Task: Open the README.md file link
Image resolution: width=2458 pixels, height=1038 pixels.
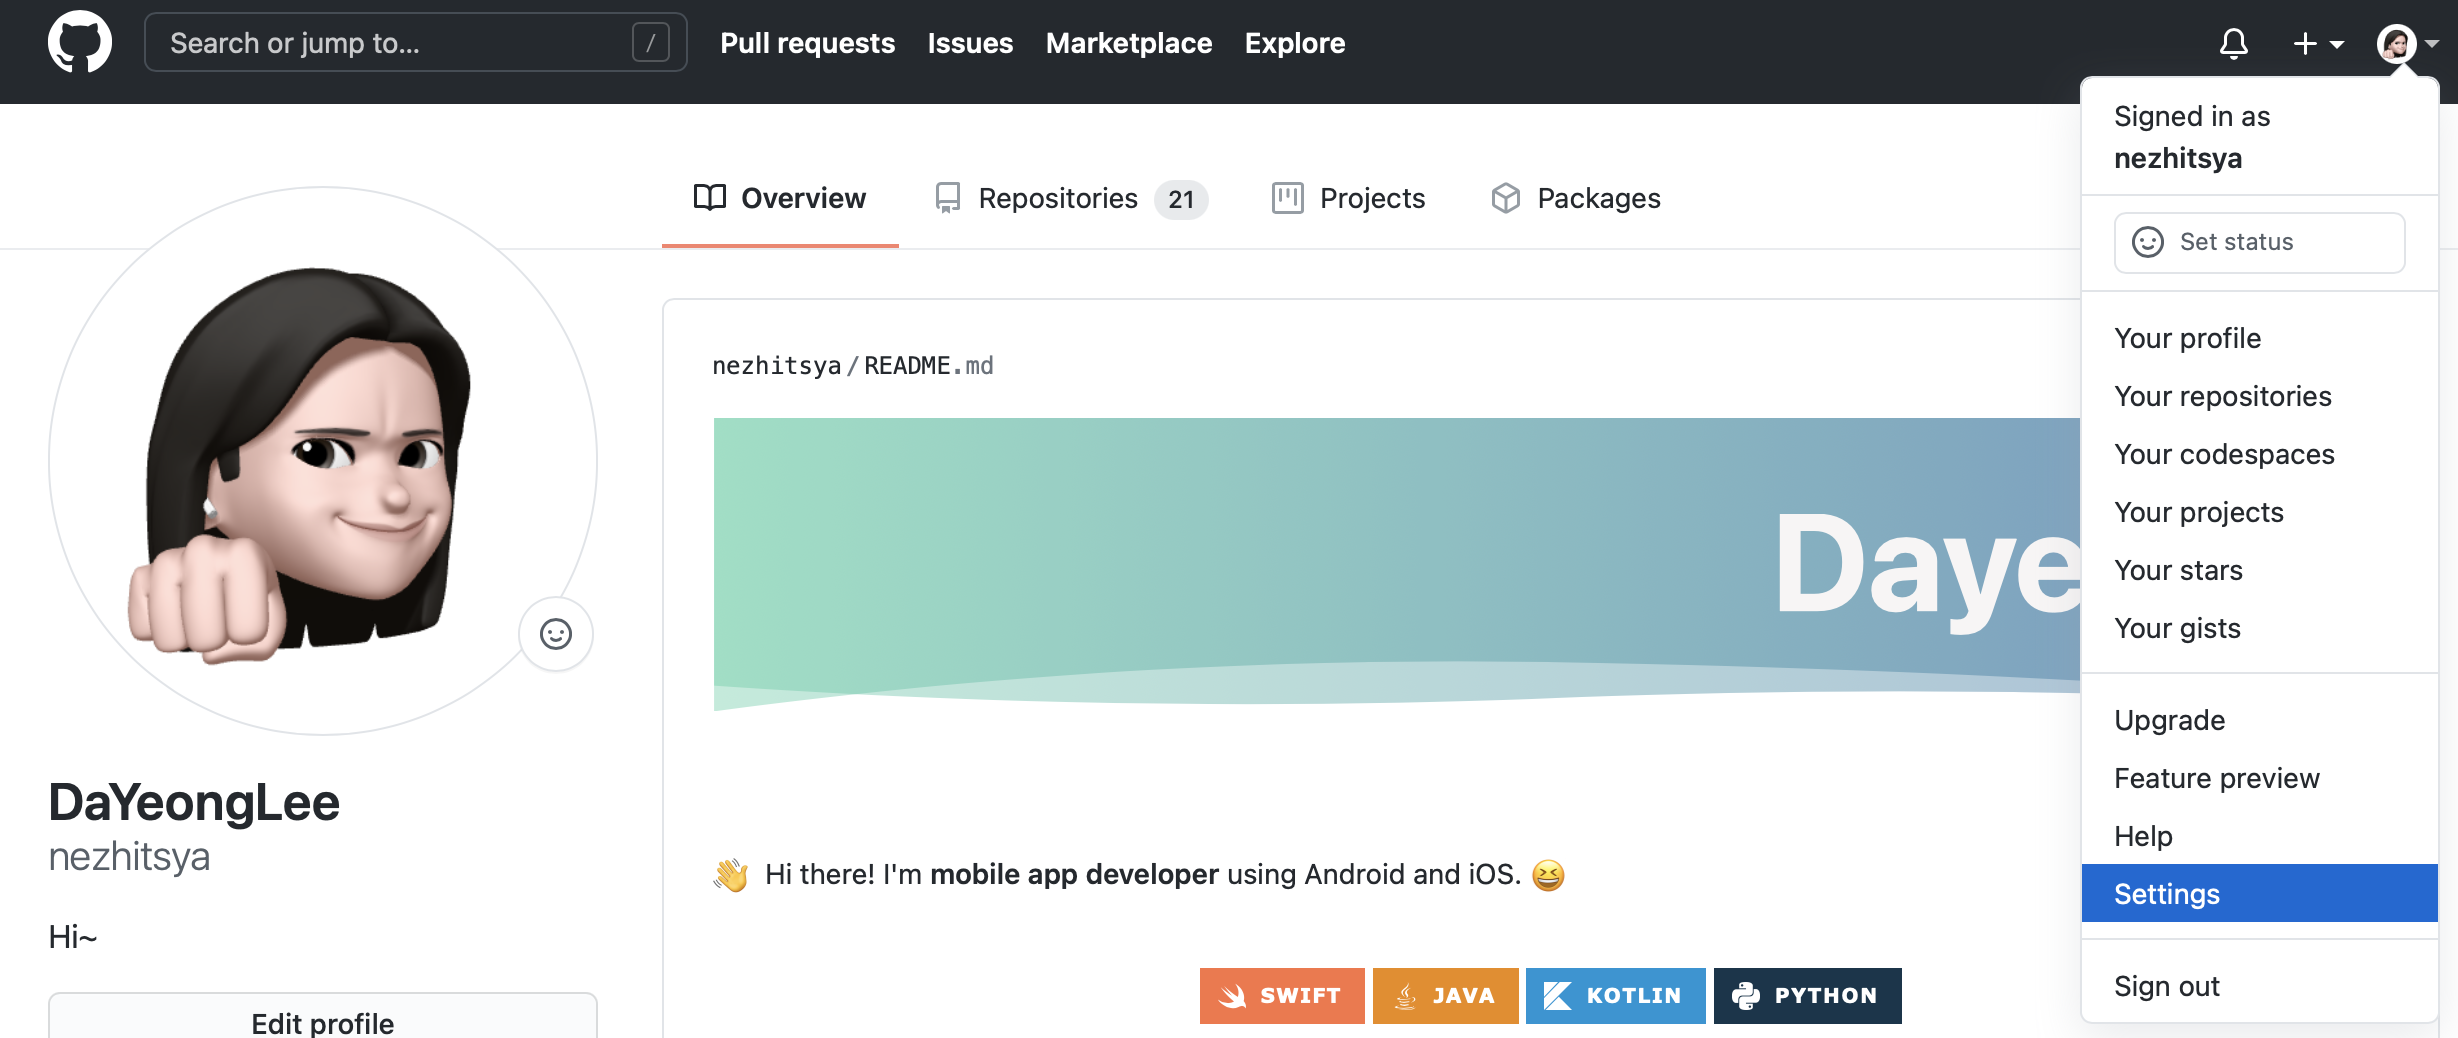Action: [928, 366]
